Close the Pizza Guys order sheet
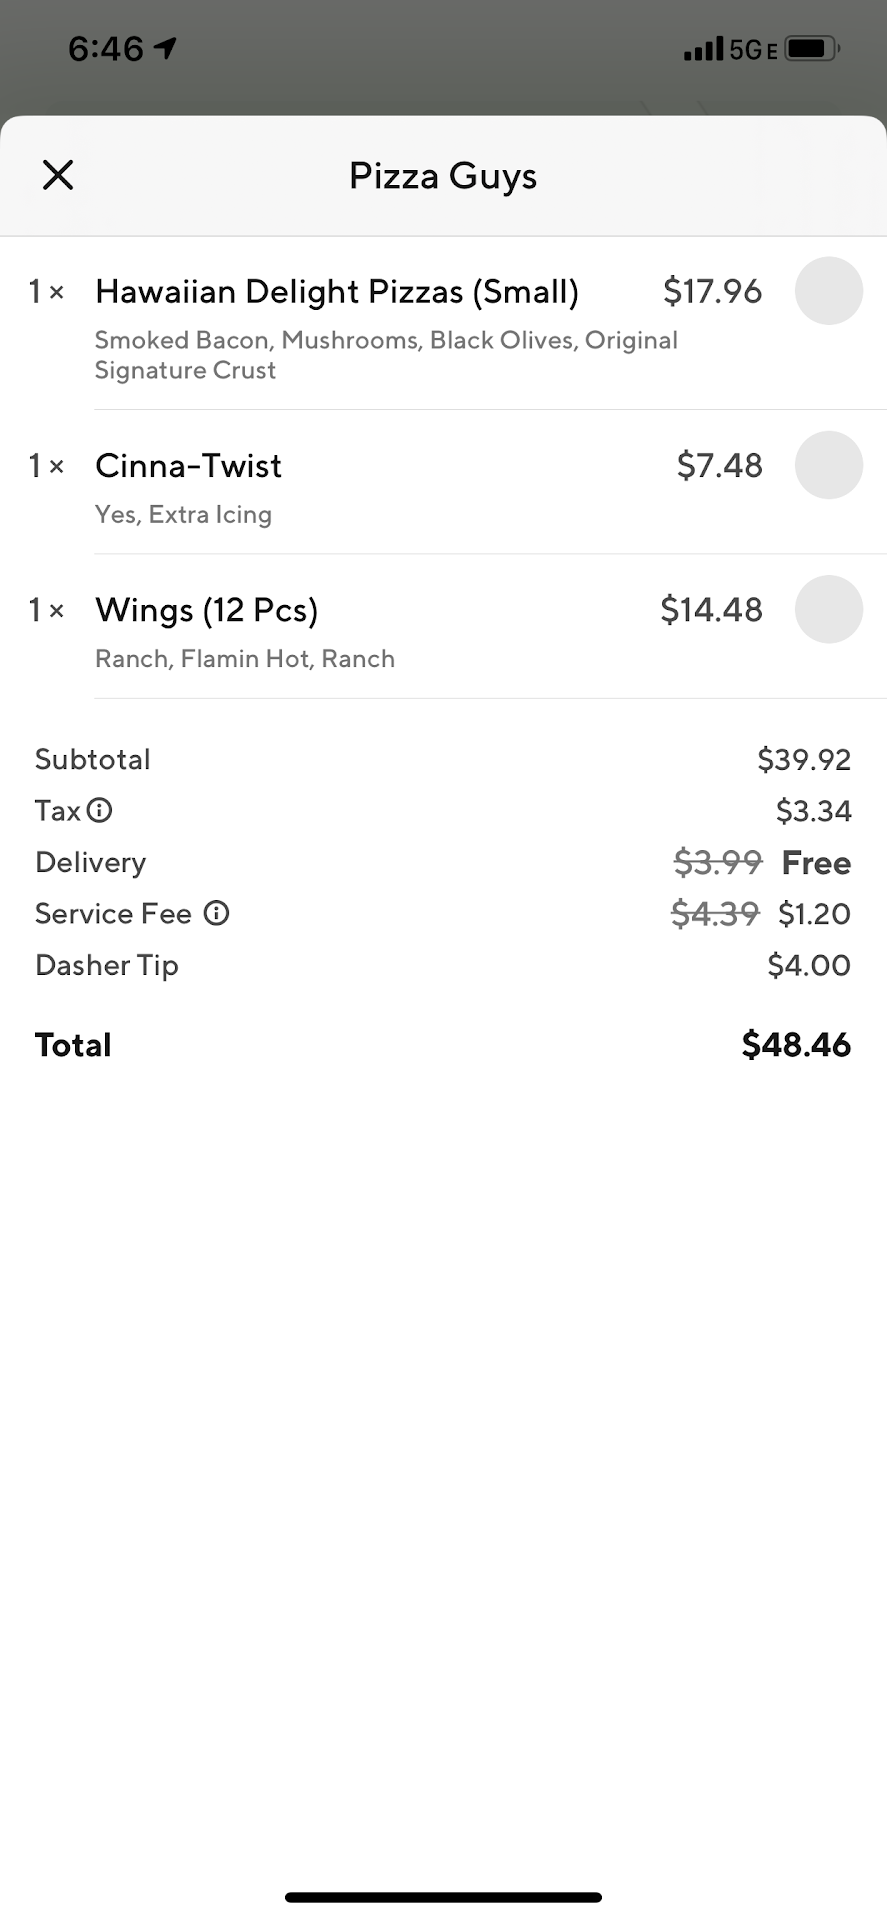This screenshot has width=887, height=1920. [58, 175]
